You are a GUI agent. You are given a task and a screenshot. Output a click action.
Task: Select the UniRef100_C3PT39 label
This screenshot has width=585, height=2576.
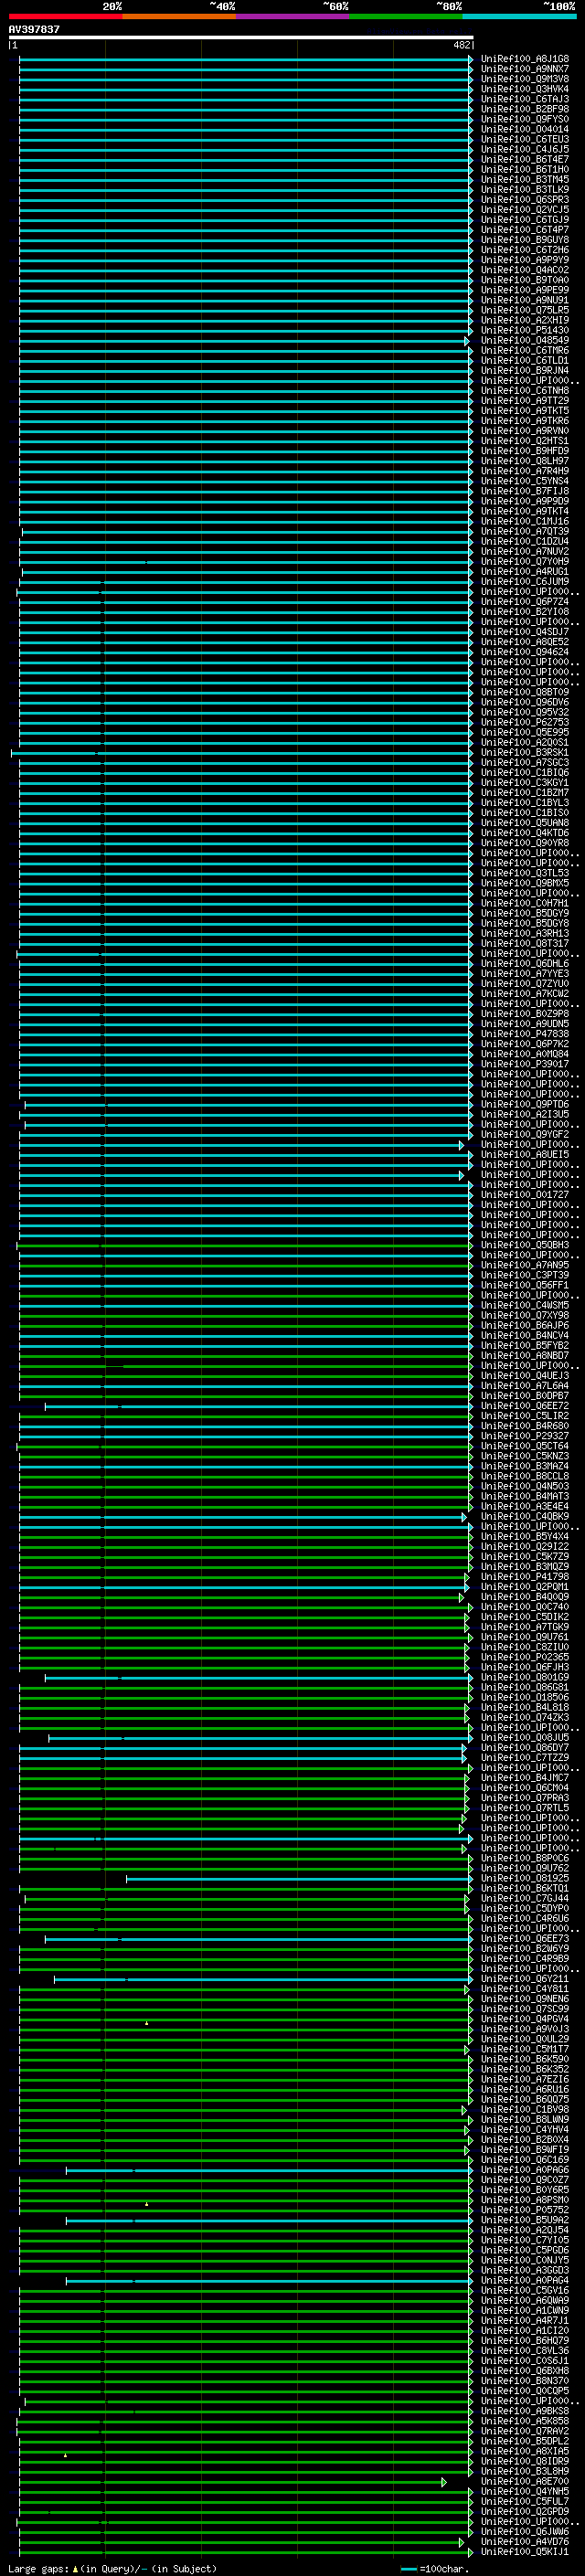click(525, 1275)
